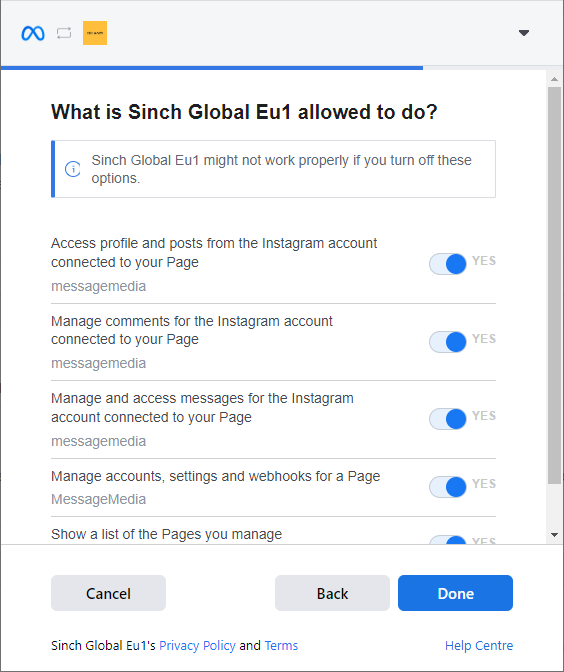Disable Manage and access messages permission
Image resolution: width=564 pixels, height=672 pixels.
[x=448, y=419]
